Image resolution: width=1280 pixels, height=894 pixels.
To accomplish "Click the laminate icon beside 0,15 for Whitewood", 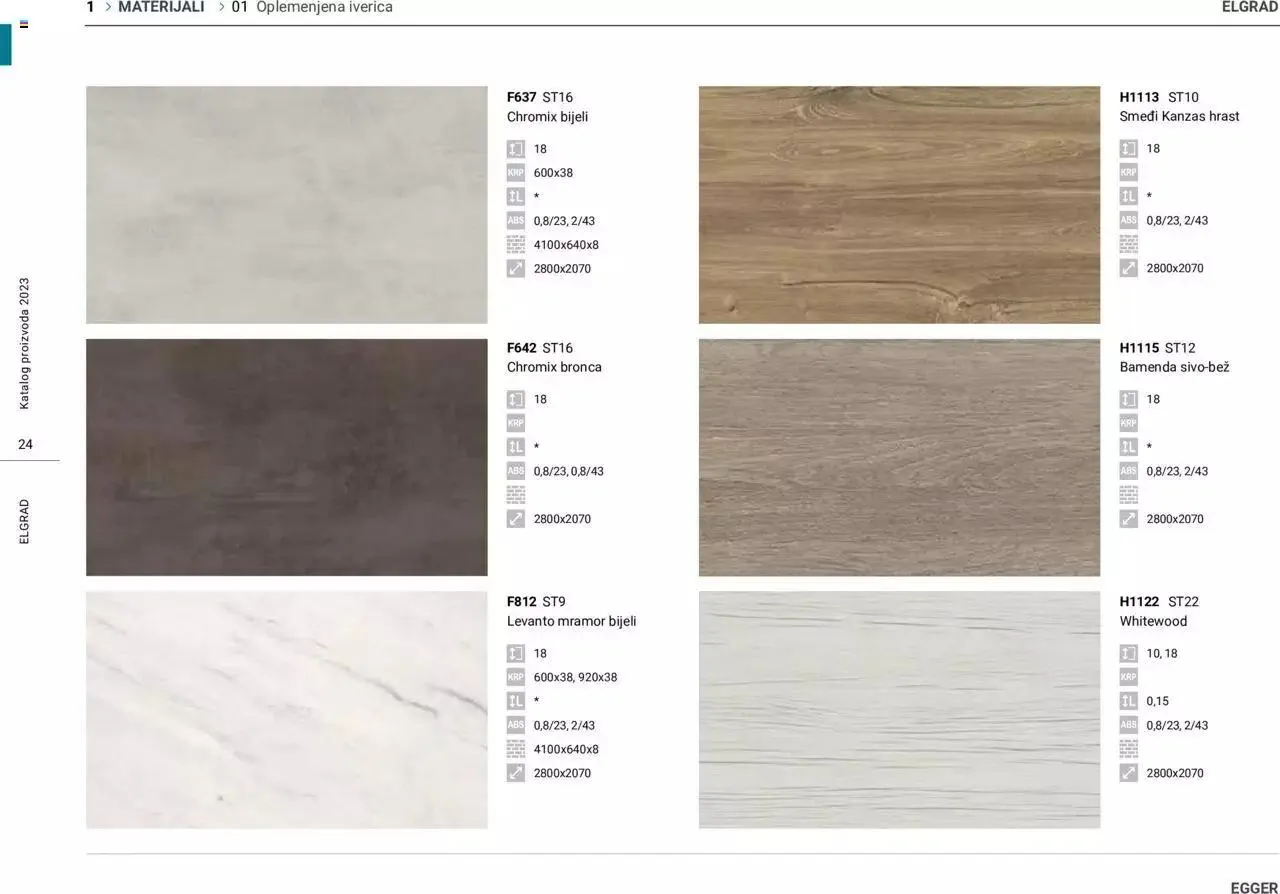I will coord(1128,701).
